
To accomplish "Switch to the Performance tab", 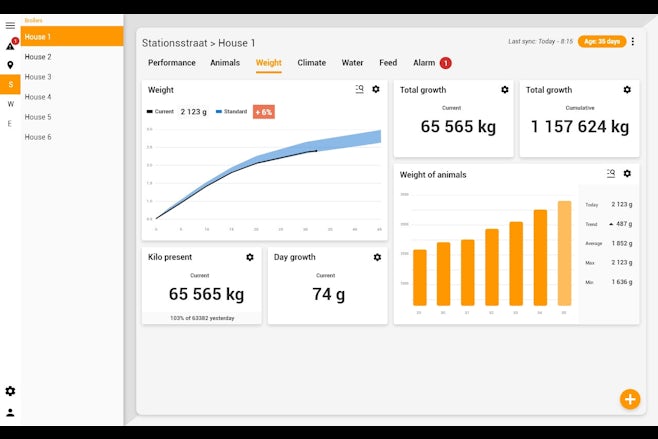I will (x=172, y=63).
